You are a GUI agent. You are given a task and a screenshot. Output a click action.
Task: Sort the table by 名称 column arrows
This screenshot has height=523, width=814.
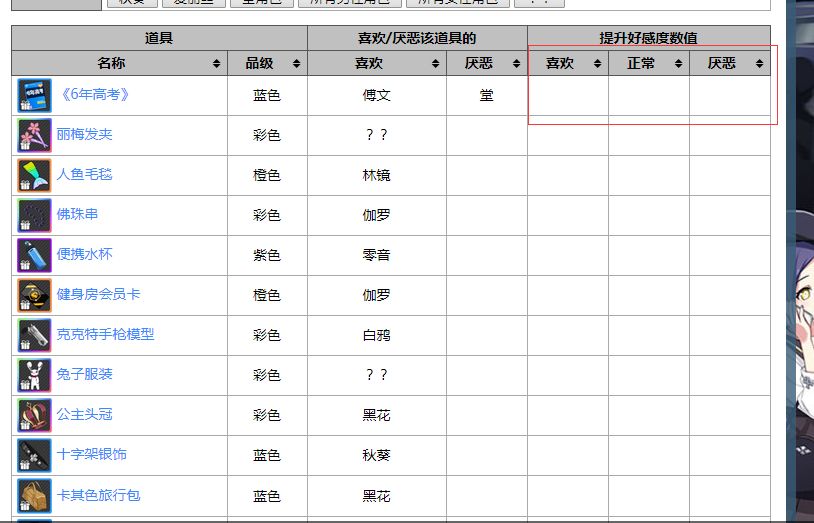(216, 64)
